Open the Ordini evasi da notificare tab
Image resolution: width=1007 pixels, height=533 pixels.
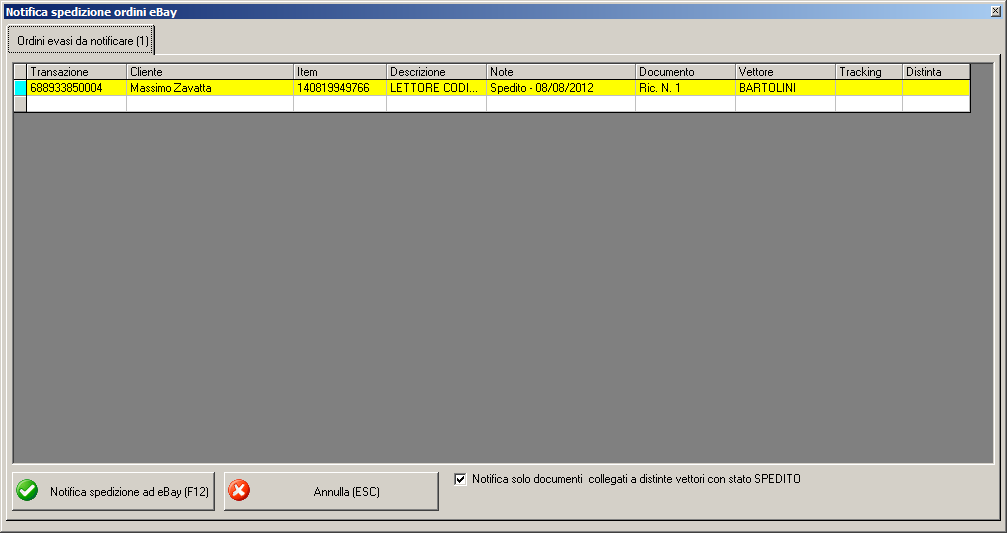coord(82,40)
